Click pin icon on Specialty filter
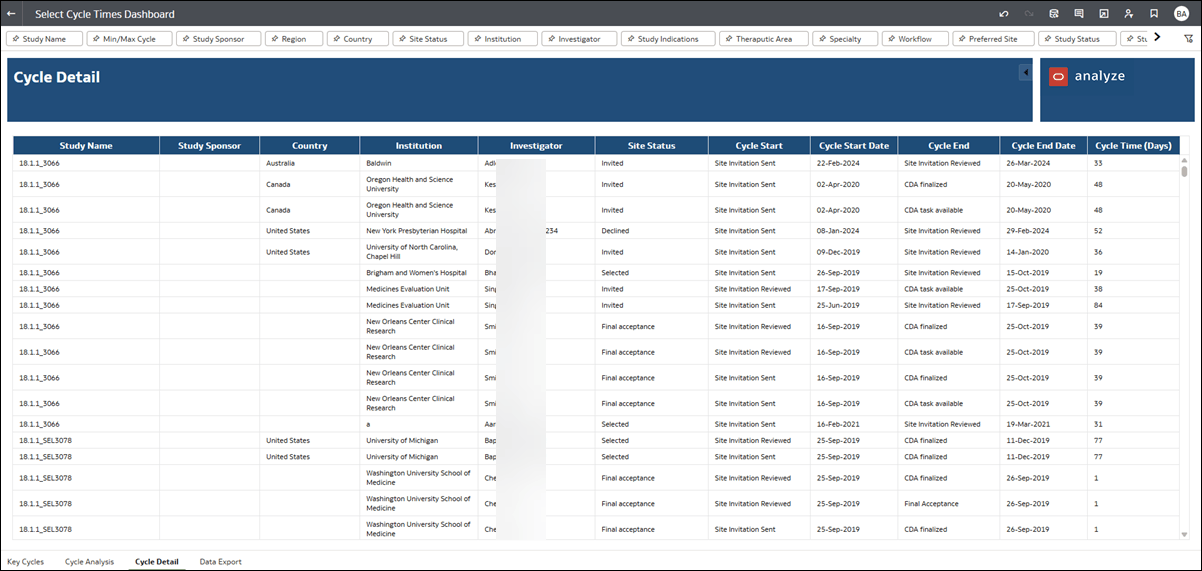The height and width of the screenshot is (571, 1202). [x=820, y=39]
